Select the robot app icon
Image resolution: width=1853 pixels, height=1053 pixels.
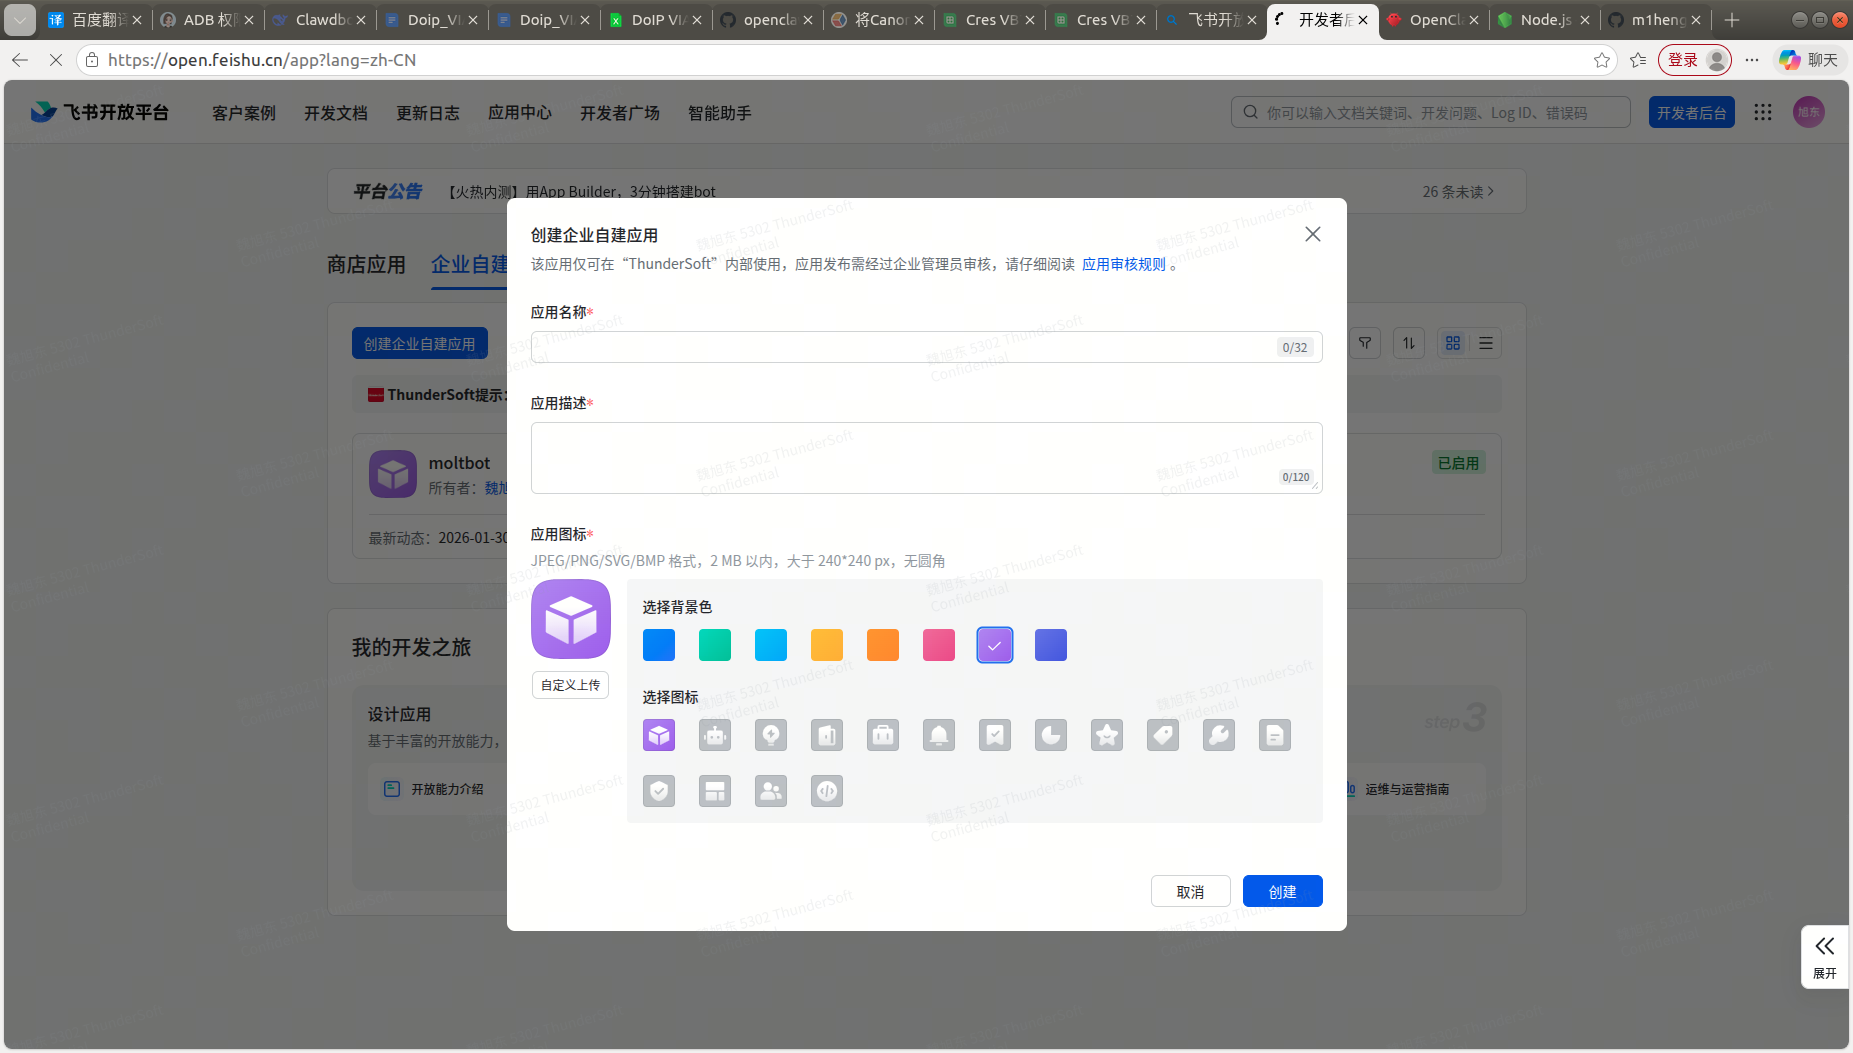[714, 736]
